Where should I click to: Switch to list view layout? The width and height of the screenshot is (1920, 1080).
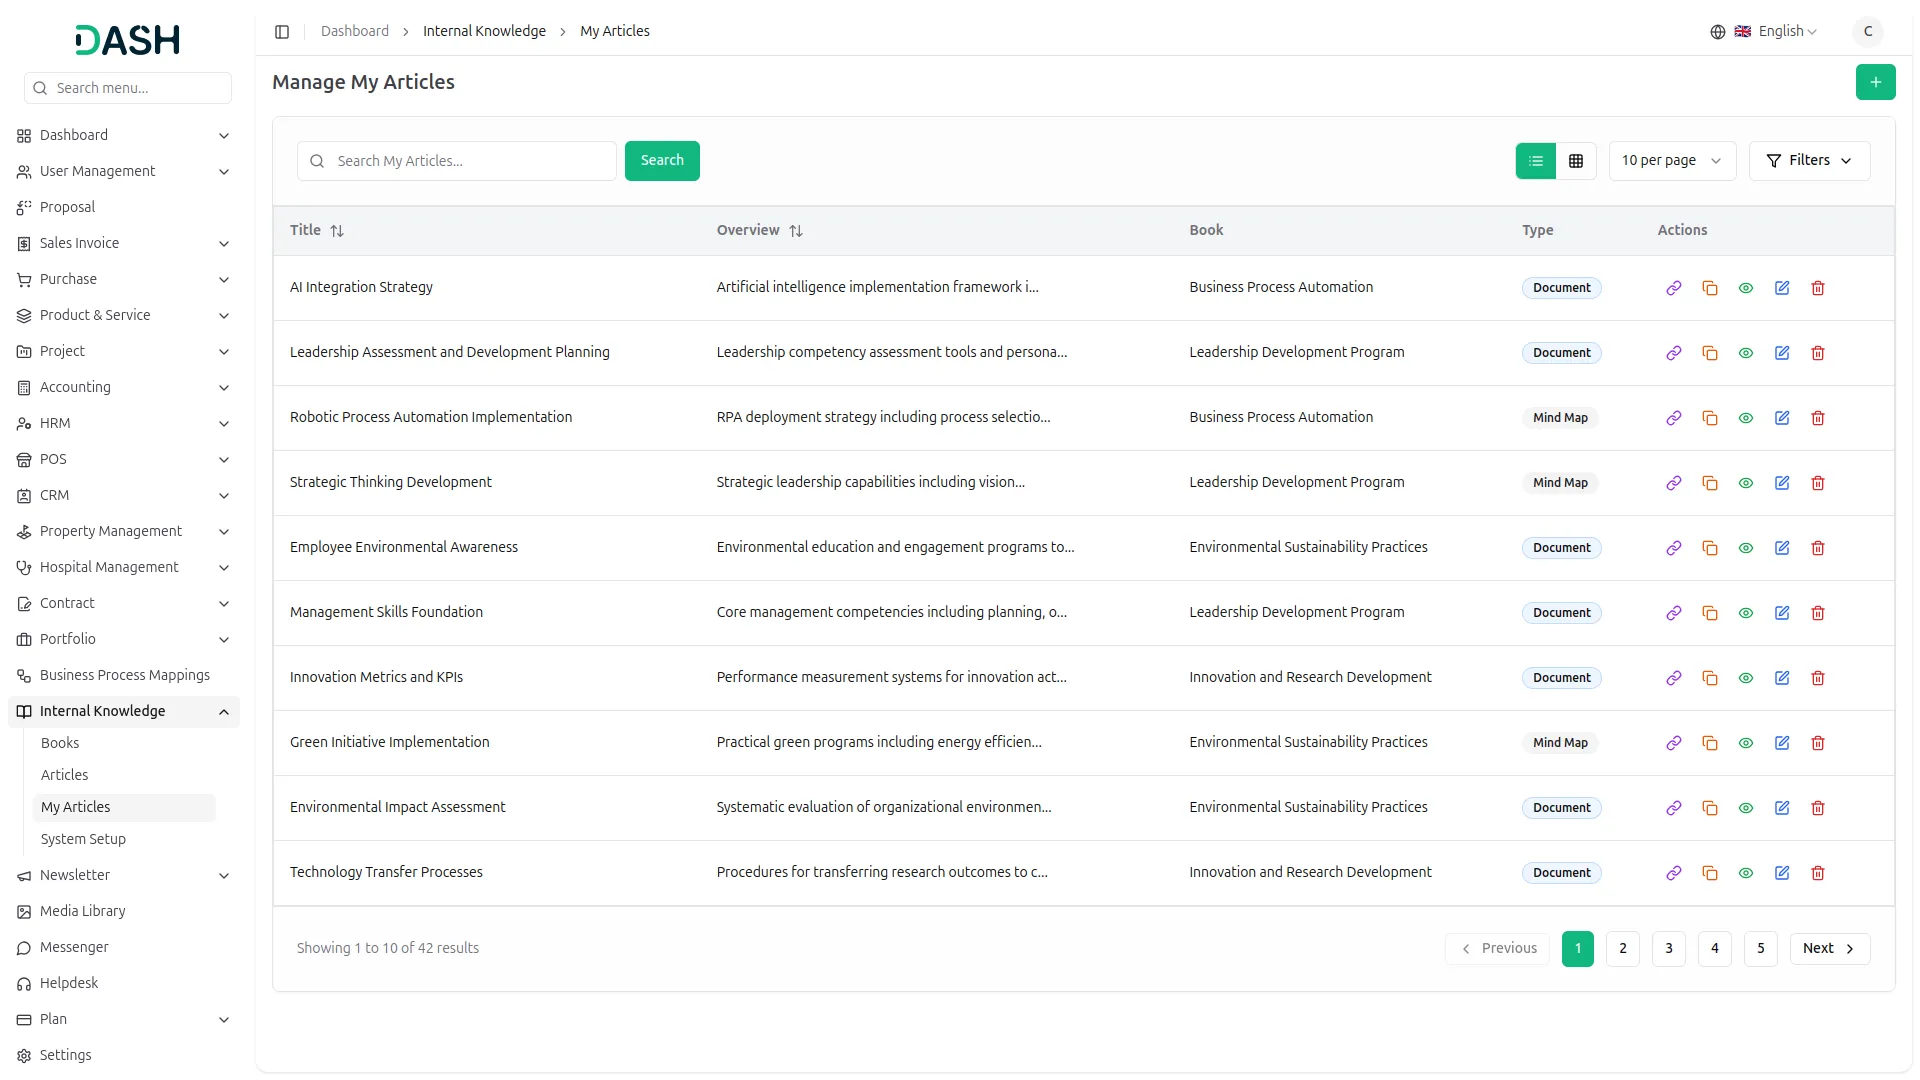click(1535, 161)
